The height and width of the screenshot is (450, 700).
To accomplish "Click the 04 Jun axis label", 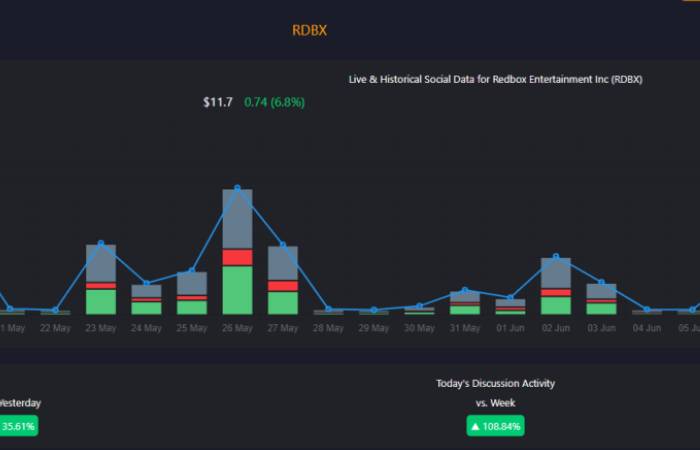I will point(647,328).
